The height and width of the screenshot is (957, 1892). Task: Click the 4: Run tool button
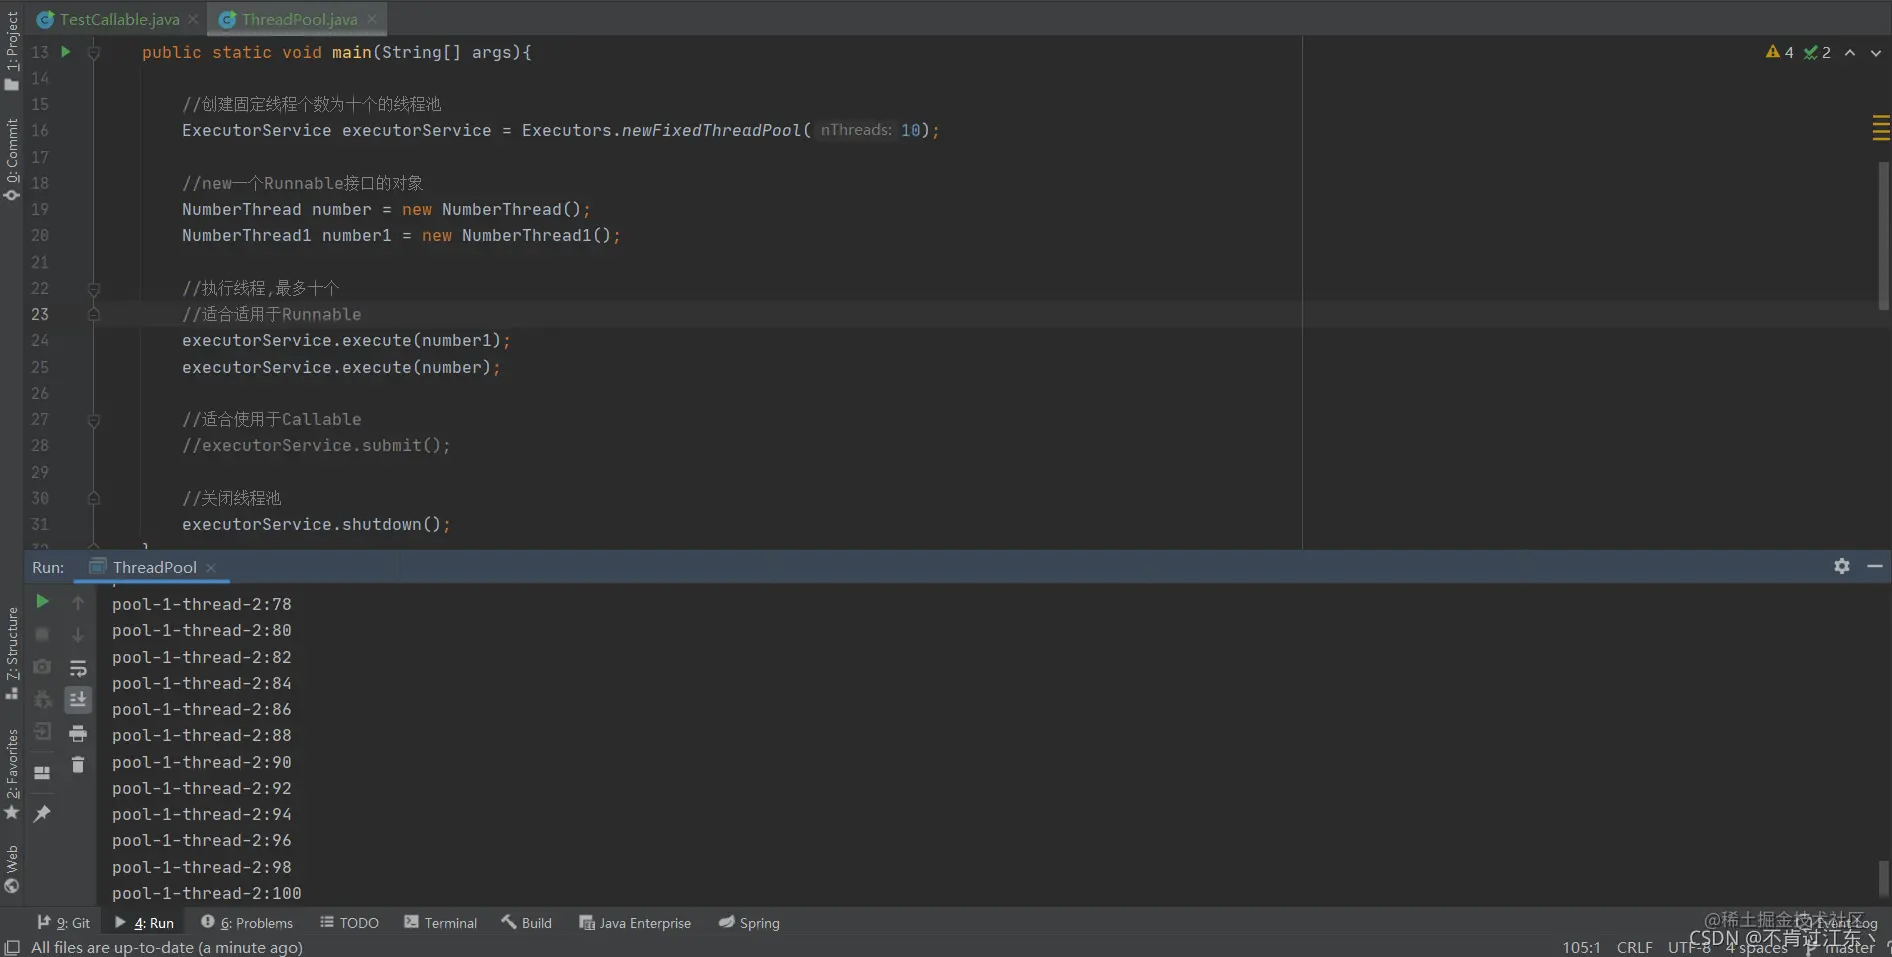pos(144,923)
